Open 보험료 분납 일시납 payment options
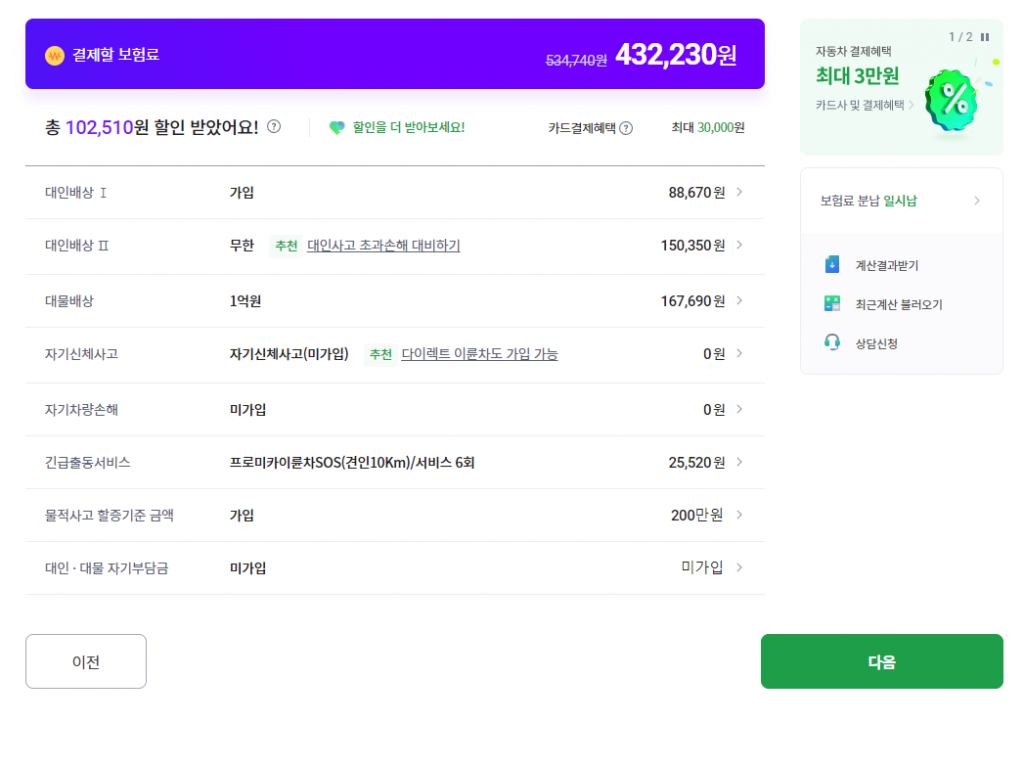 tap(900, 199)
